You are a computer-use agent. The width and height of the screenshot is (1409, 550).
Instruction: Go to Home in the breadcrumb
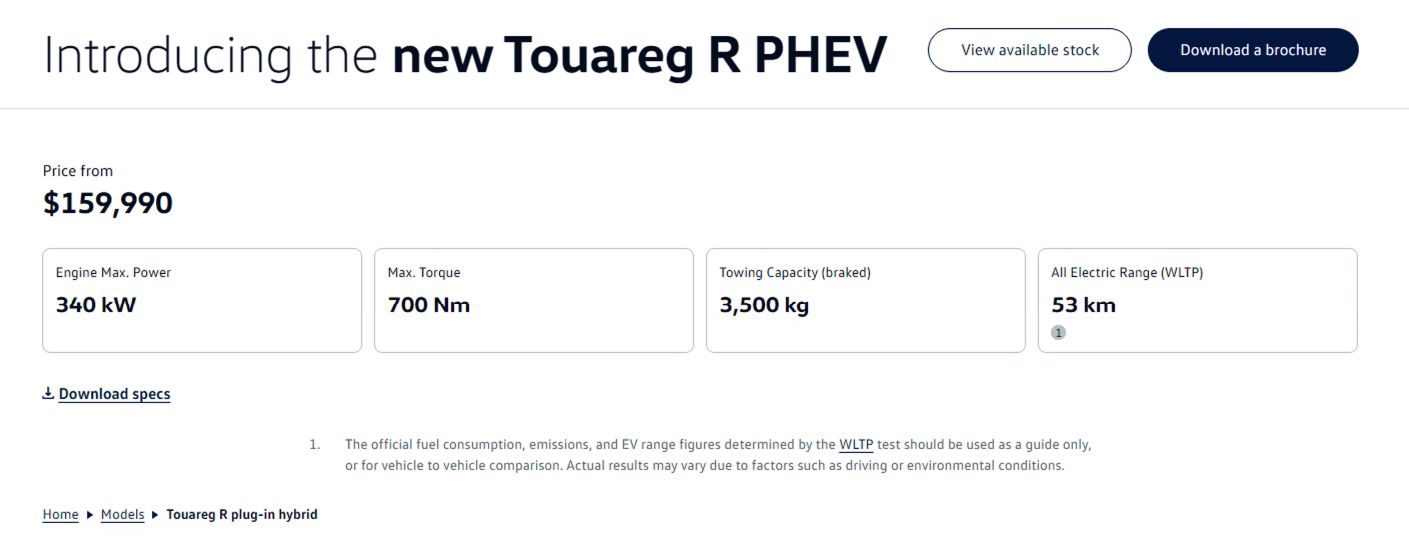tap(60, 515)
